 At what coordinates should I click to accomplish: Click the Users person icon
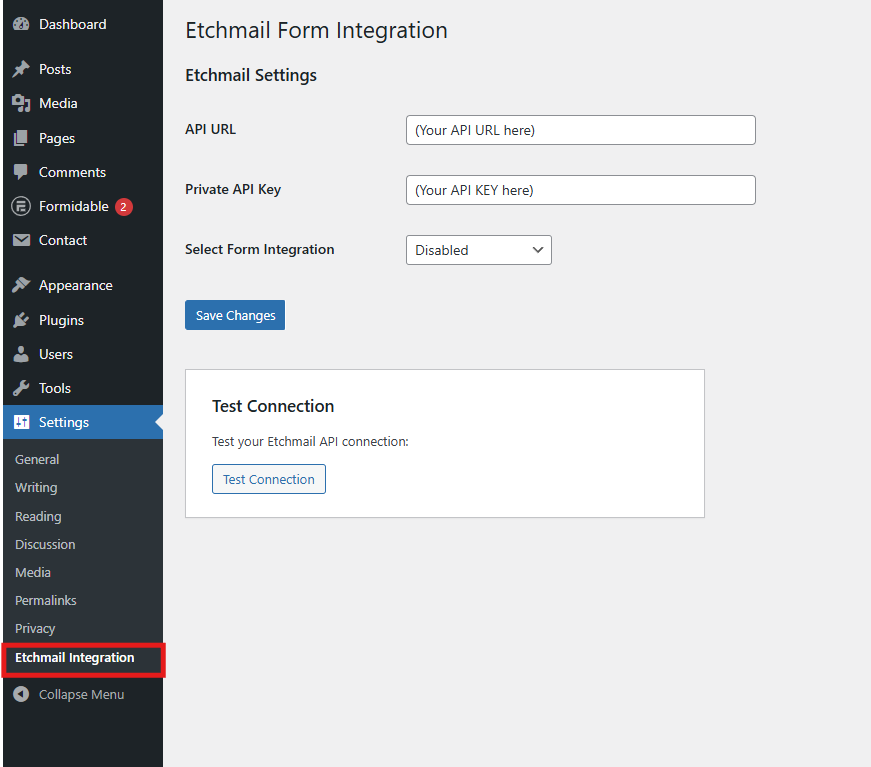21,354
